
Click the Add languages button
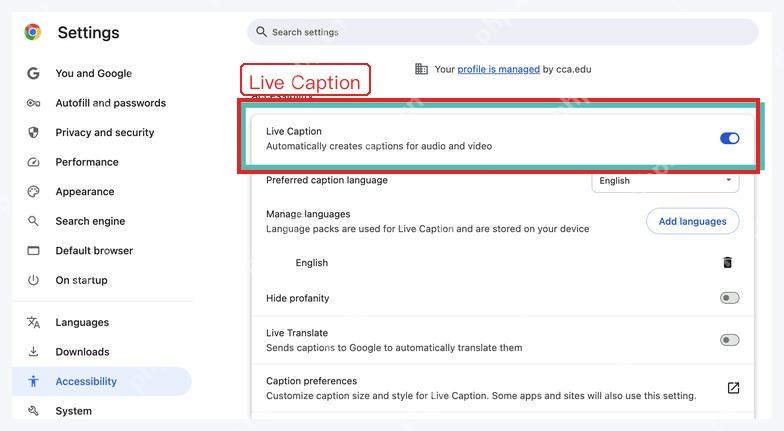pyautogui.click(x=692, y=221)
